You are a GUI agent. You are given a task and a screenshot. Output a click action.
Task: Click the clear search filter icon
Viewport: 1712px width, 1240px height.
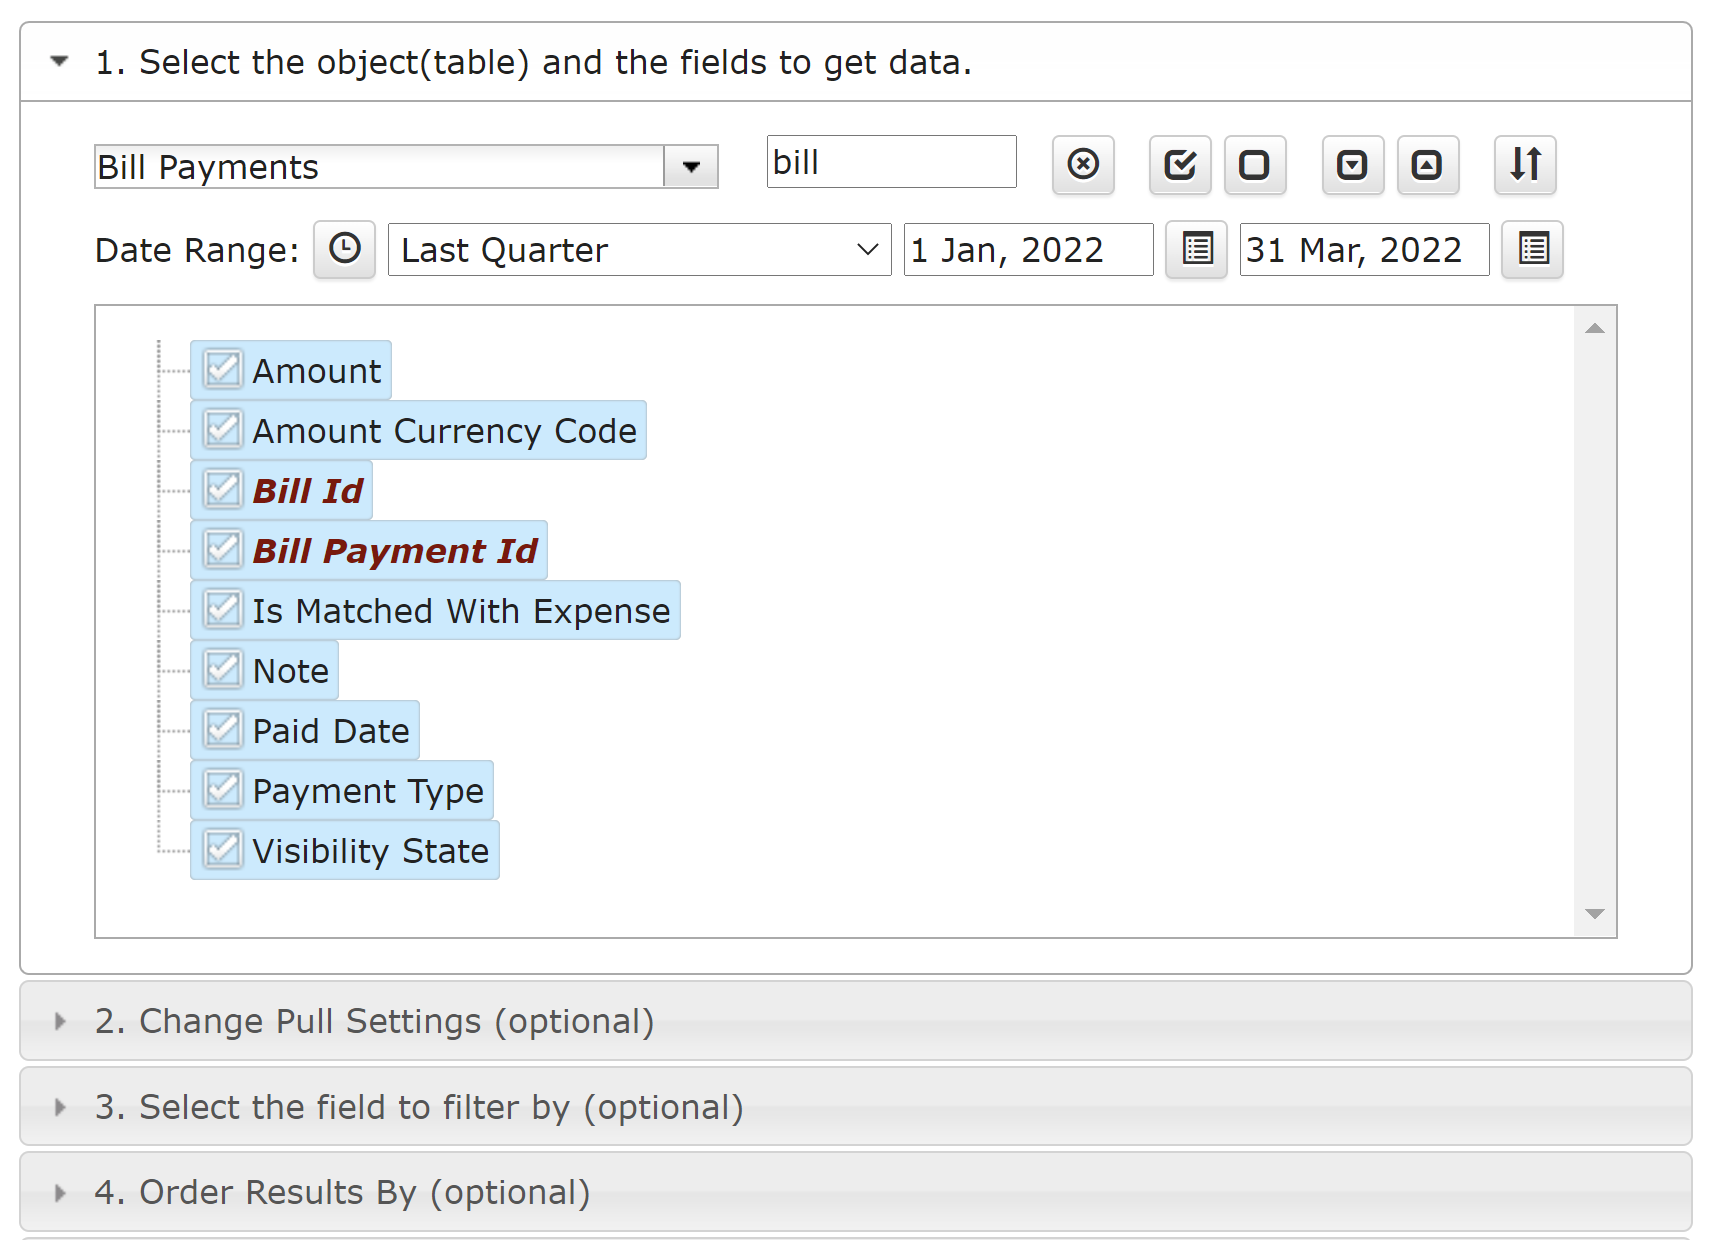point(1083,164)
